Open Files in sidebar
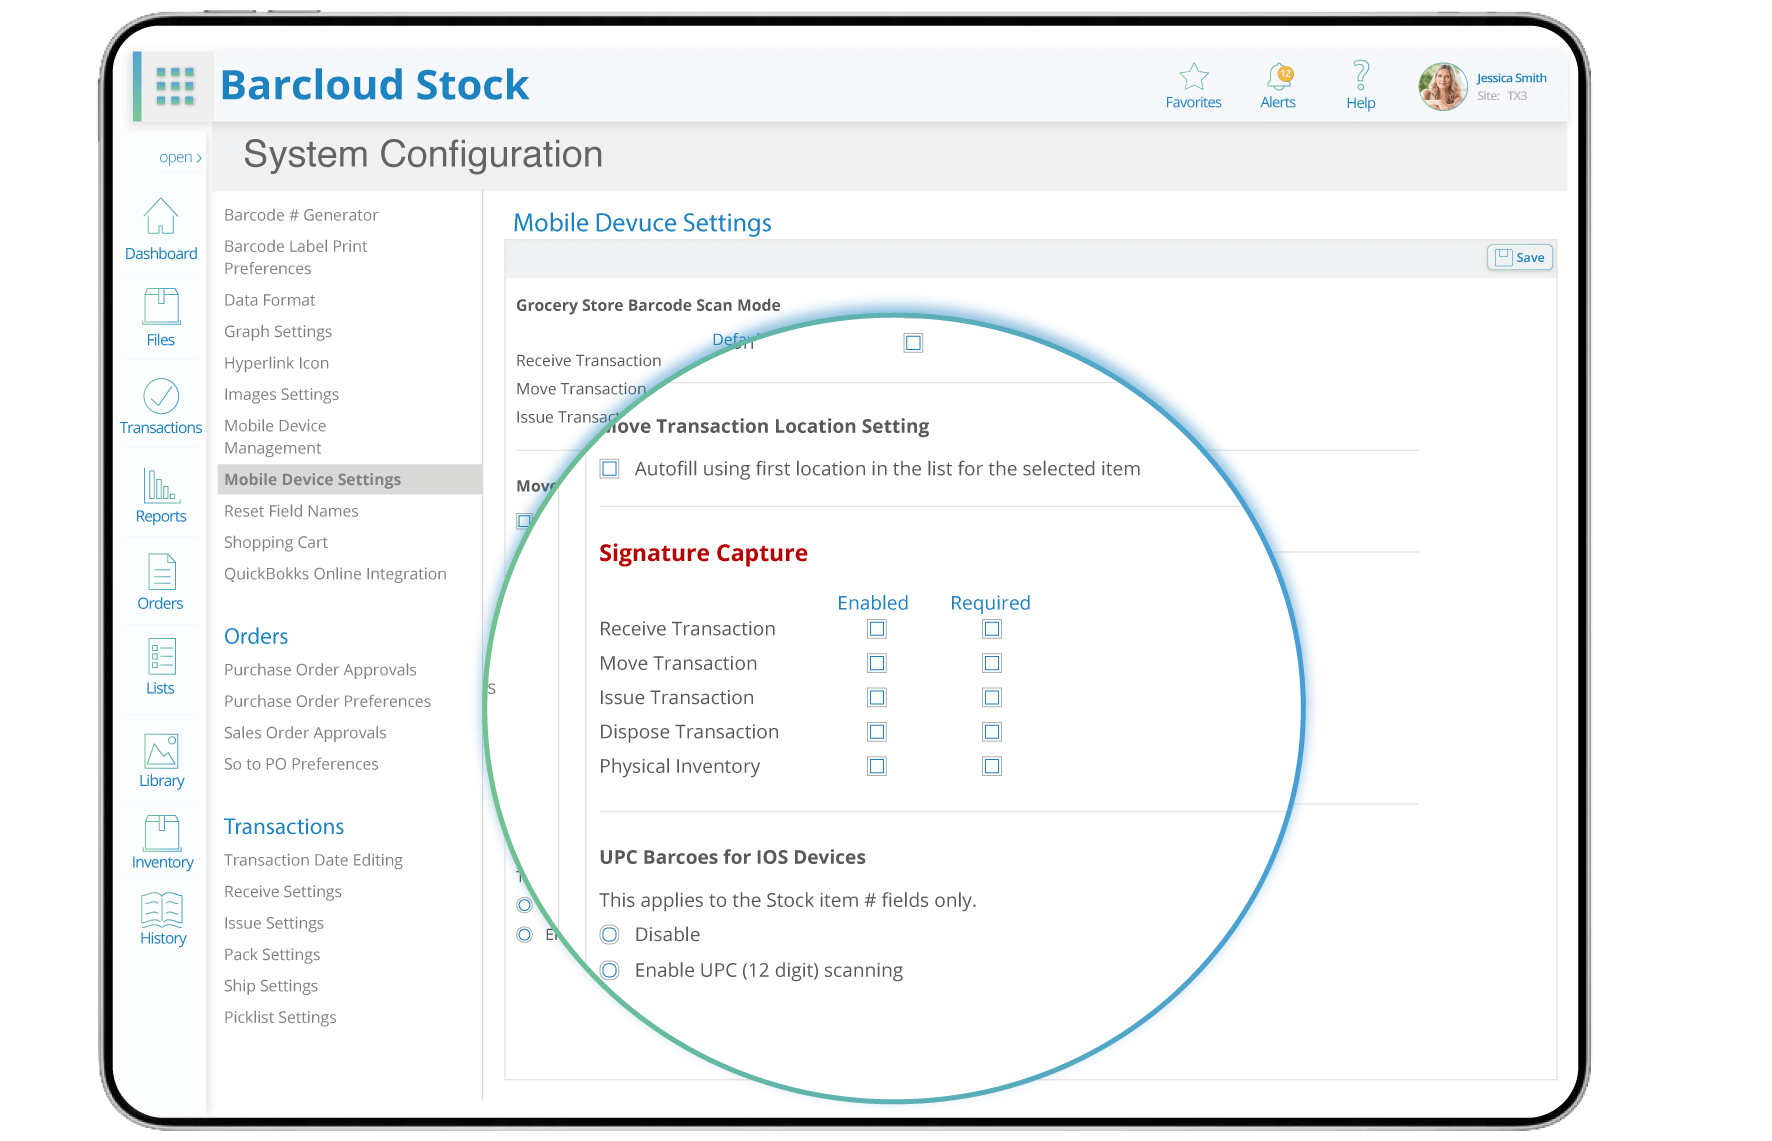 tap(161, 317)
